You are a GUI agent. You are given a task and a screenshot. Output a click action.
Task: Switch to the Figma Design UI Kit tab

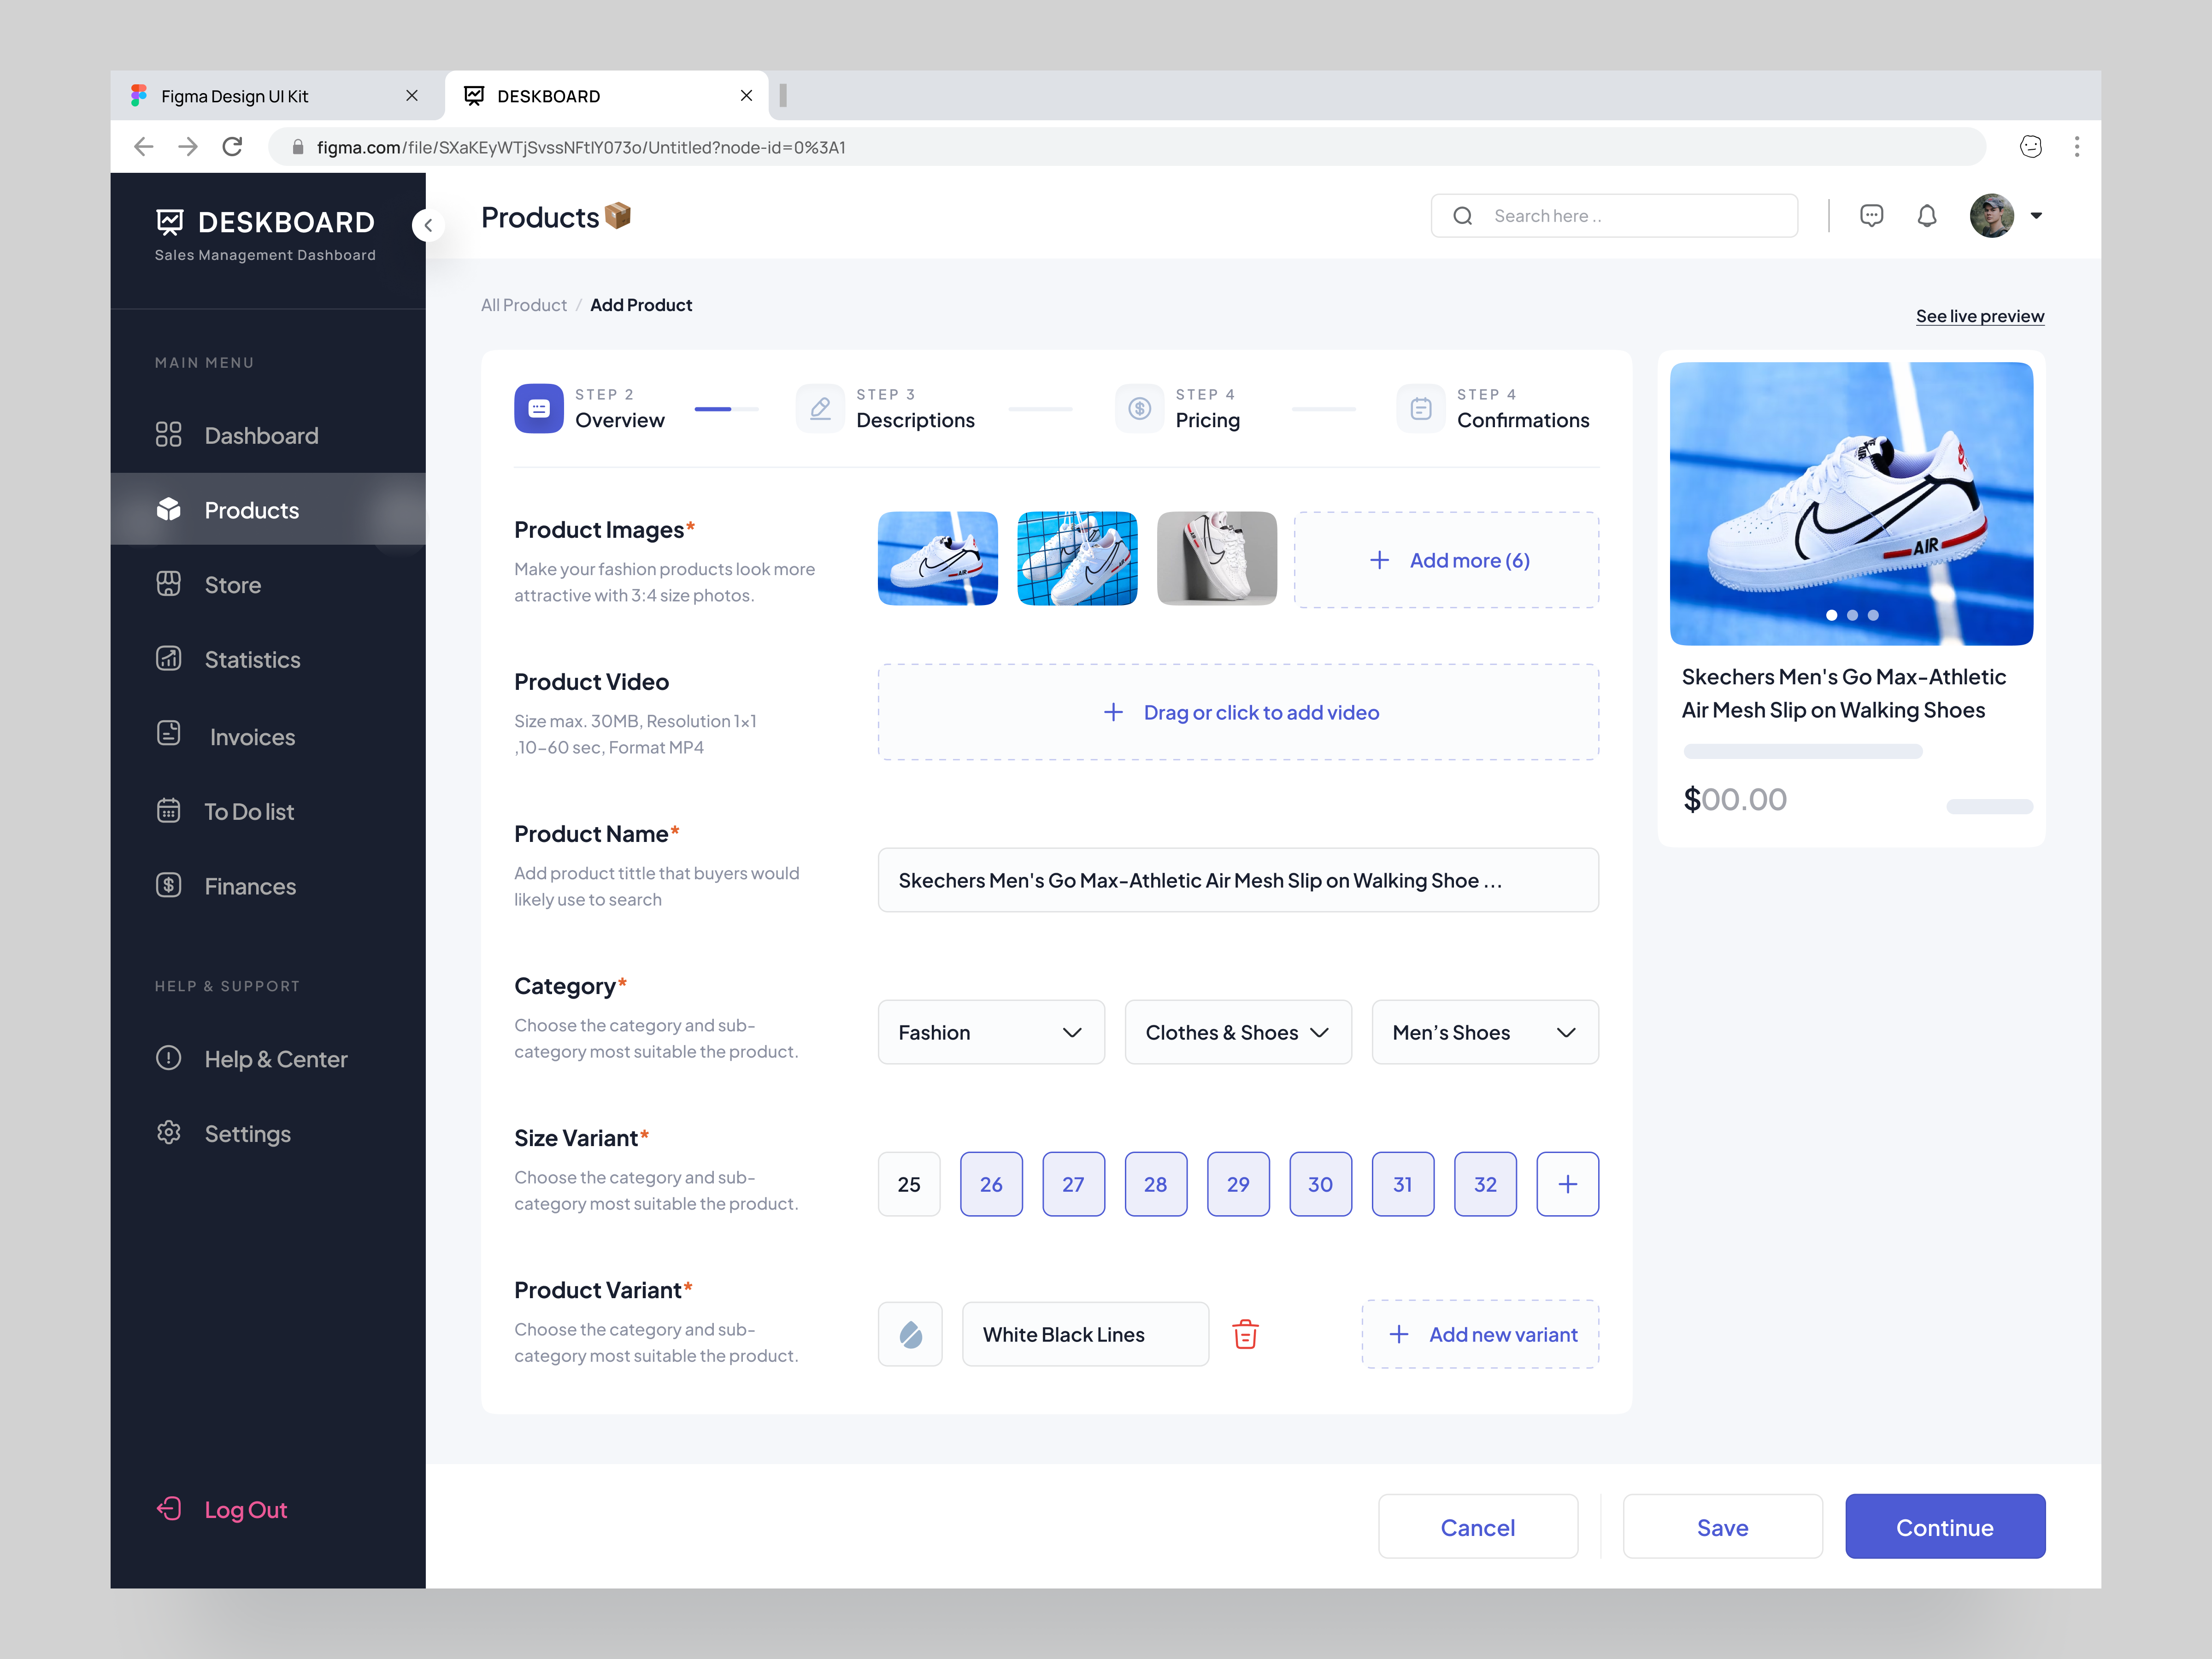[234, 95]
